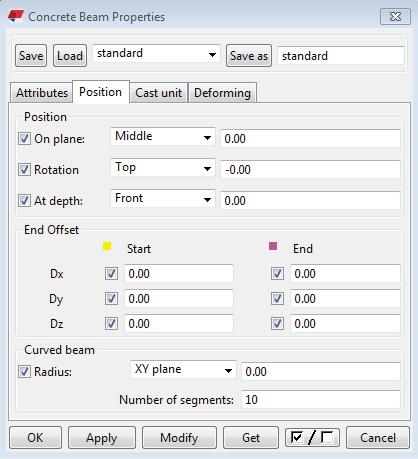Open the On plane Middle dropdown
The height and width of the screenshot is (459, 418).
tap(163, 137)
